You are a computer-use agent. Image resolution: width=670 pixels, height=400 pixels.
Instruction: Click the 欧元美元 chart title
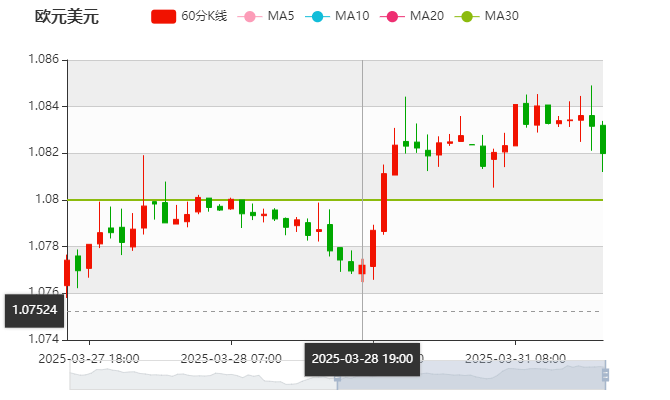[67, 17]
